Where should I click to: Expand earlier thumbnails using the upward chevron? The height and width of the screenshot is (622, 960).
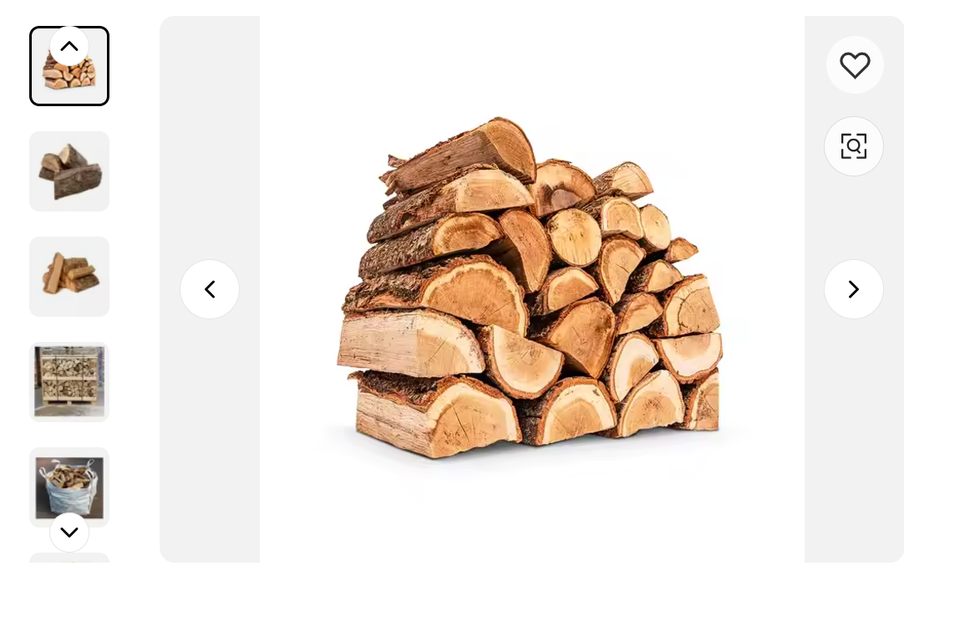click(69, 46)
